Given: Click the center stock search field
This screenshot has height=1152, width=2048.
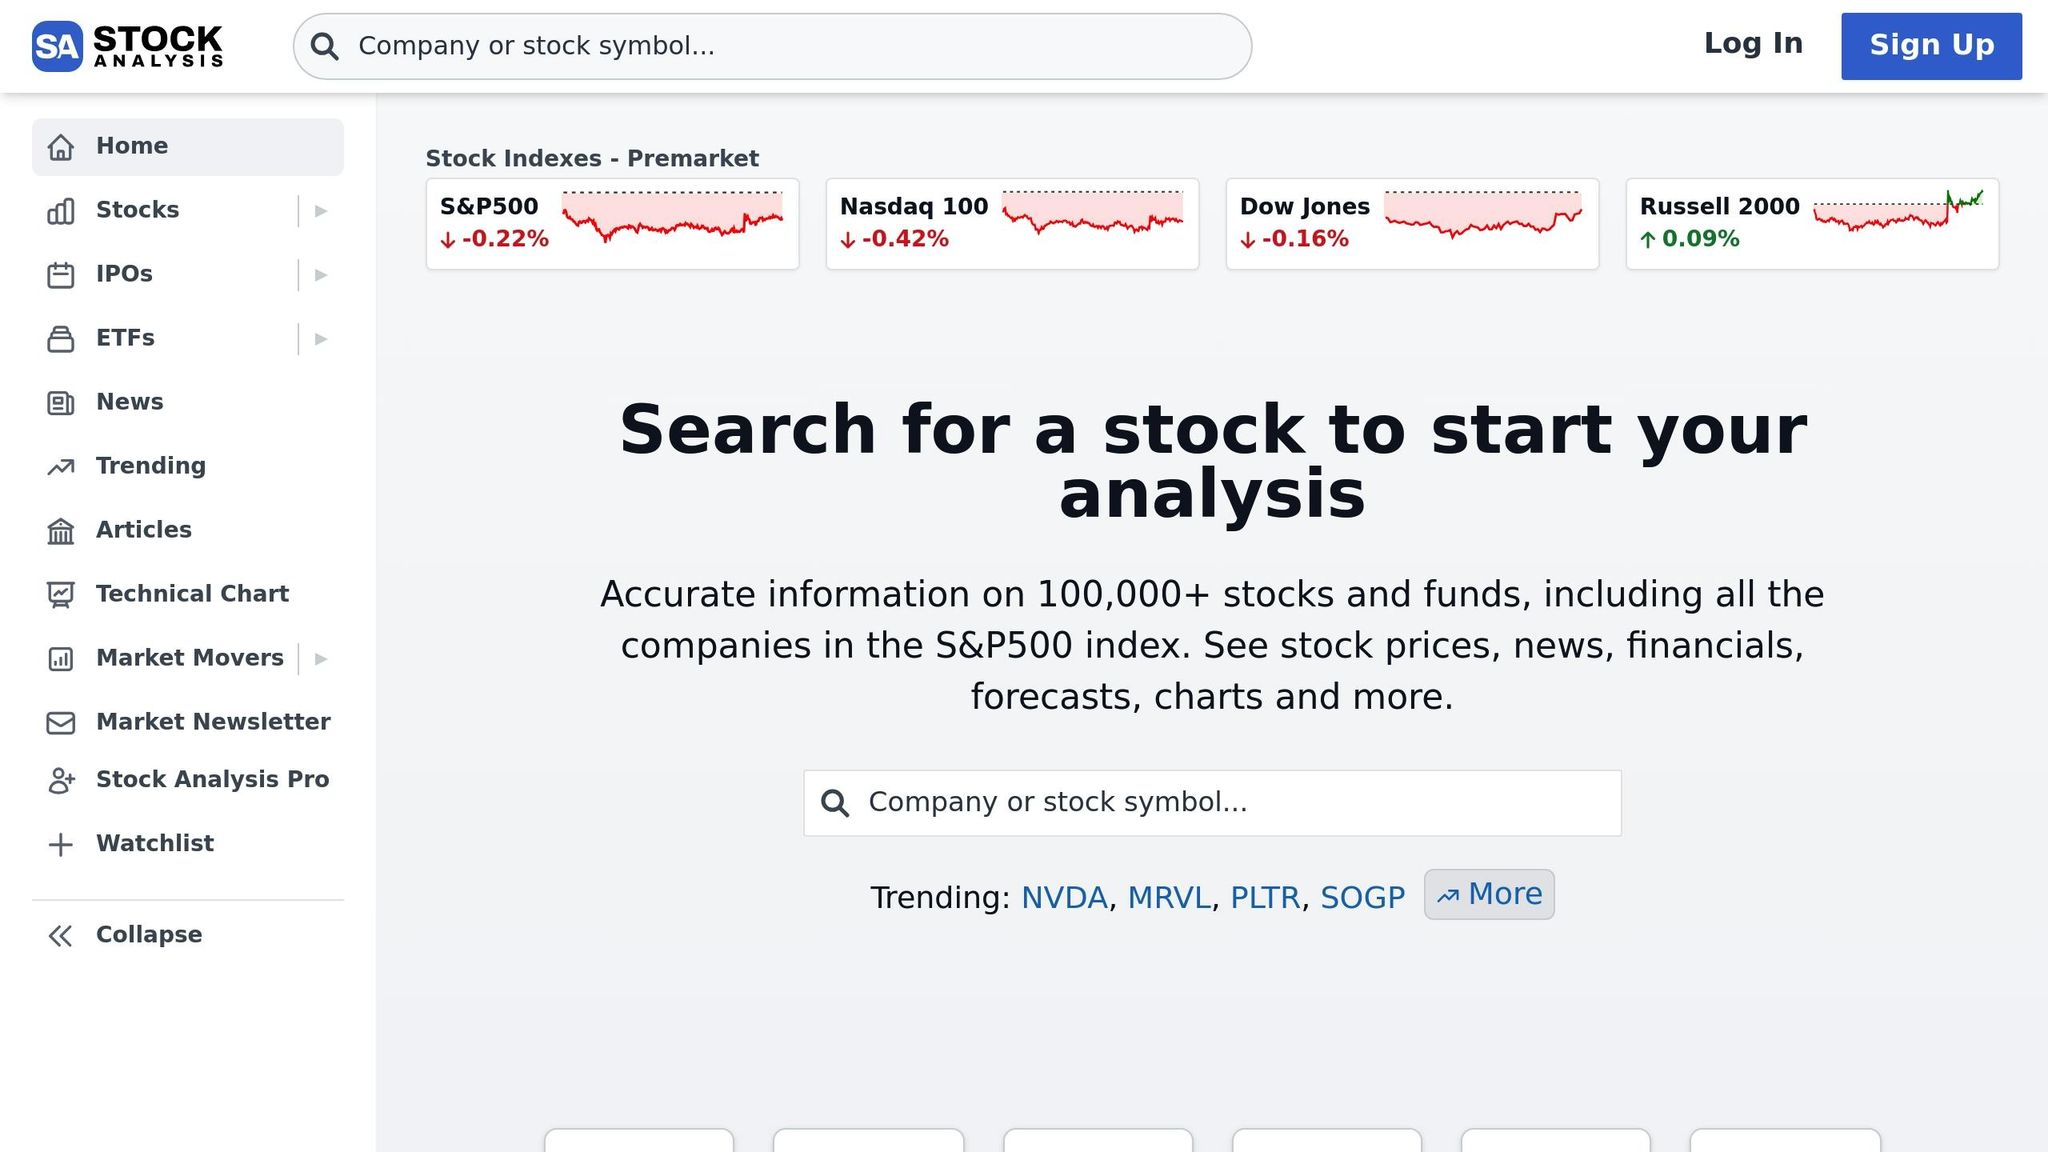Looking at the screenshot, I should click(1211, 802).
